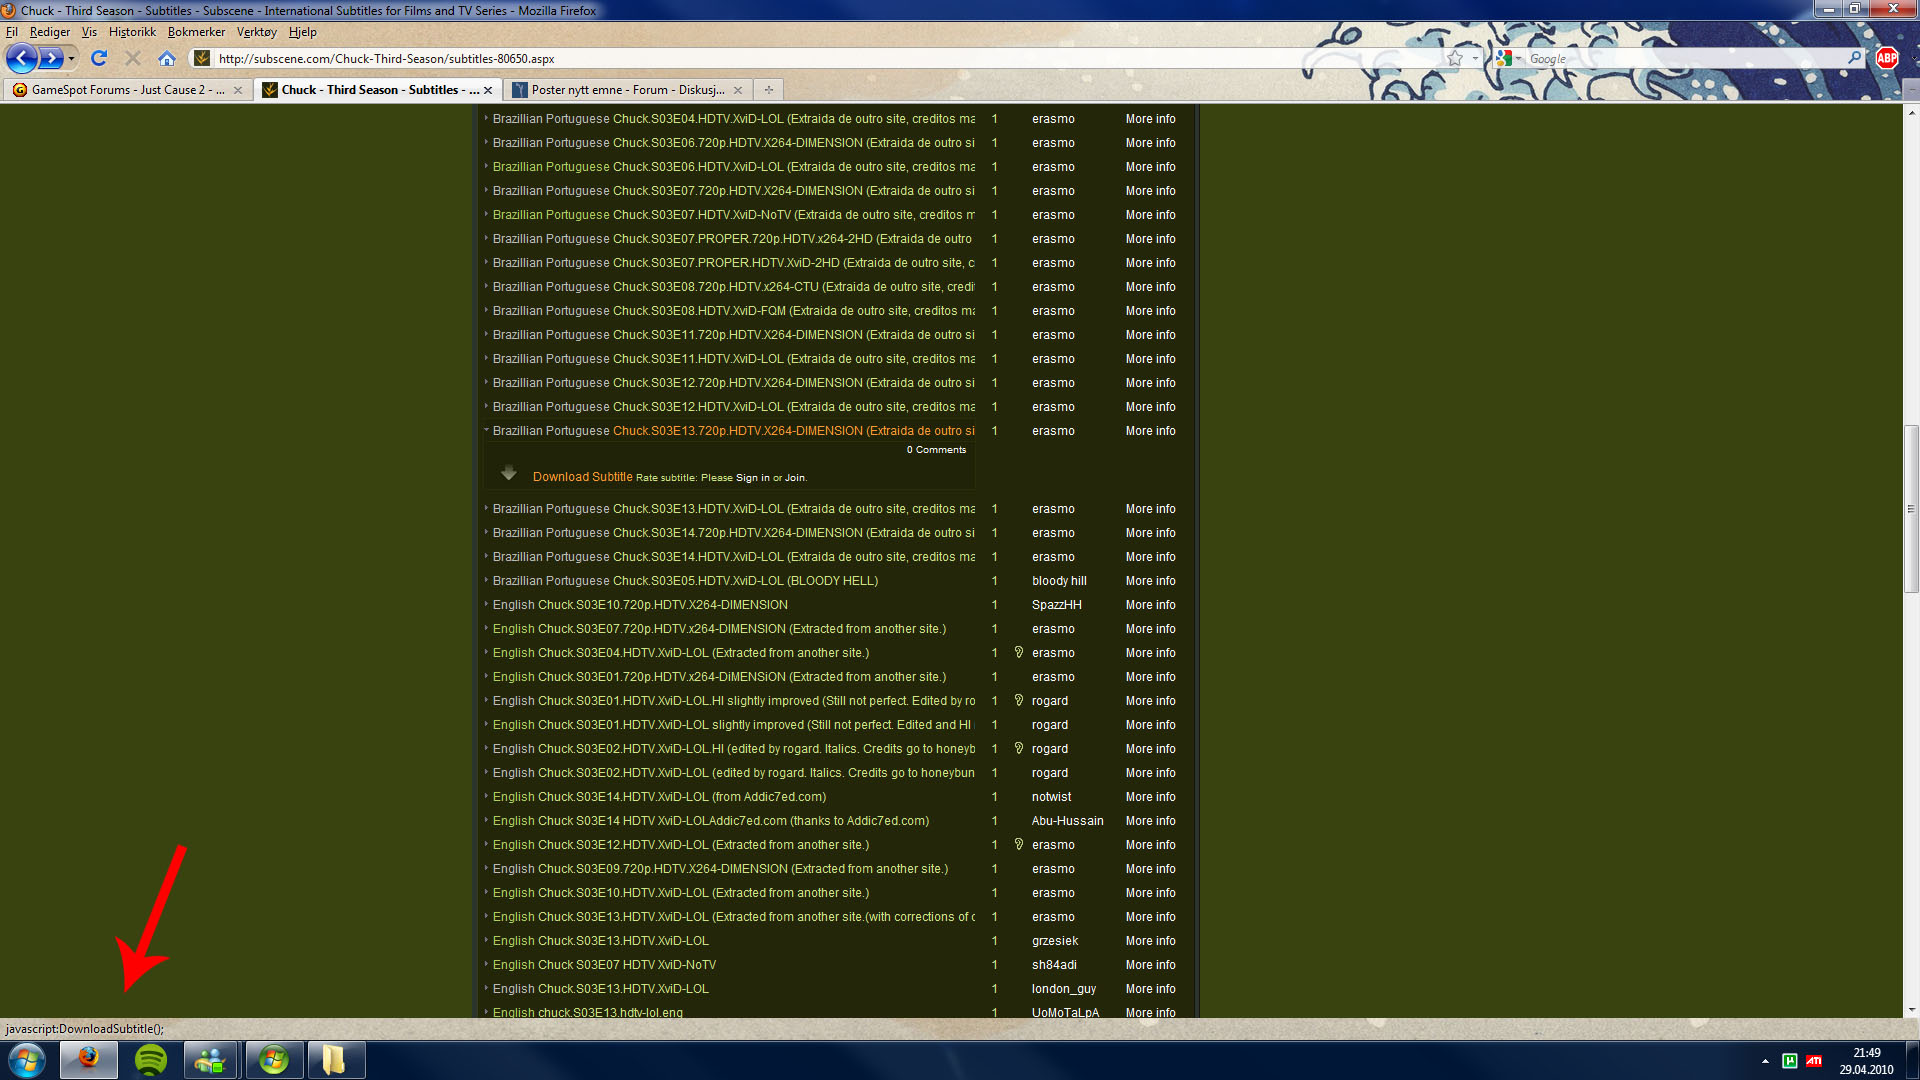Open the 0 Comments link
The image size is (1920, 1080).
click(936, 450)
